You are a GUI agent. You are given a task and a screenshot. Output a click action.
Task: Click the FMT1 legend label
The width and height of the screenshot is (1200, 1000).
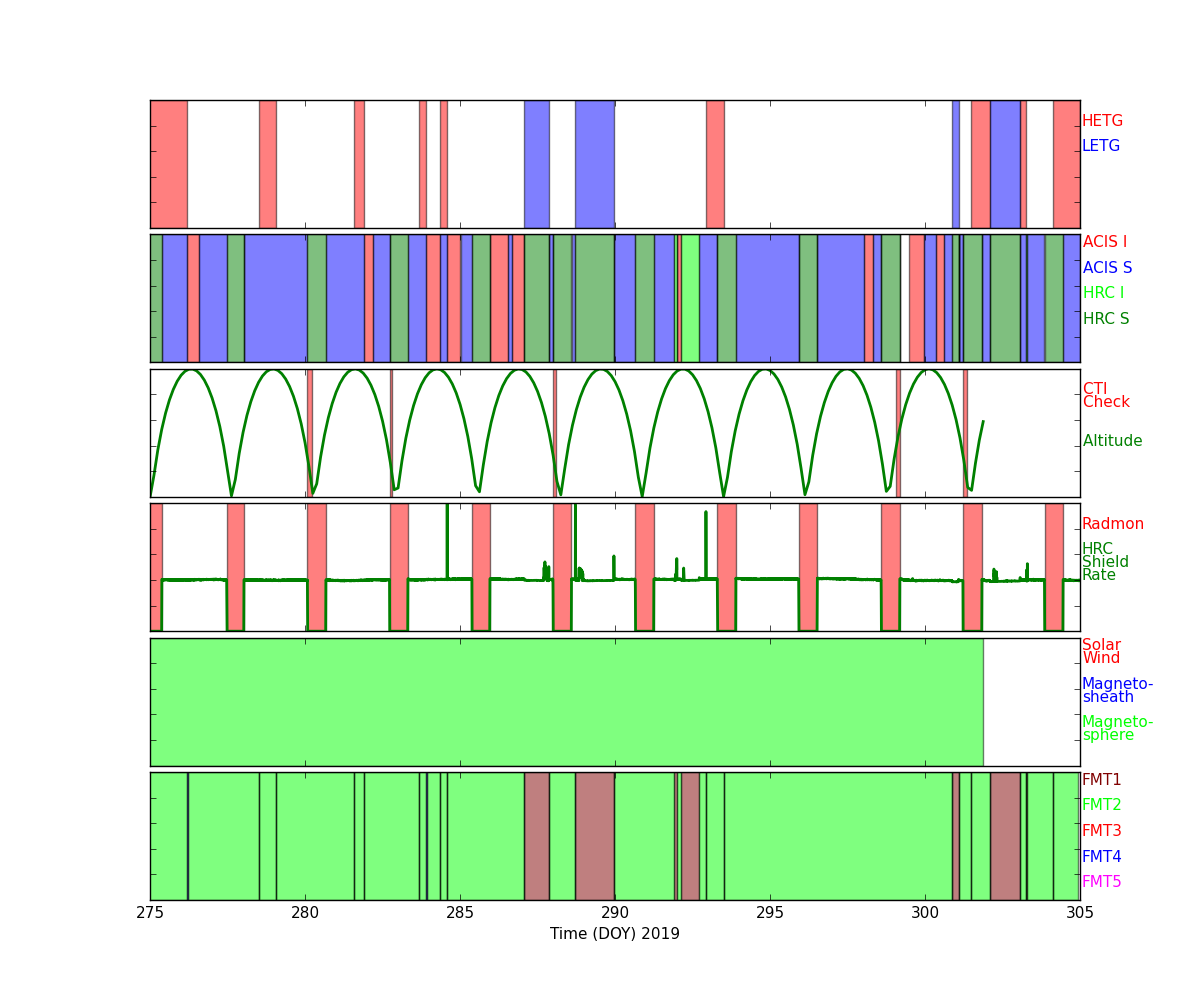tap(1101, 780)
